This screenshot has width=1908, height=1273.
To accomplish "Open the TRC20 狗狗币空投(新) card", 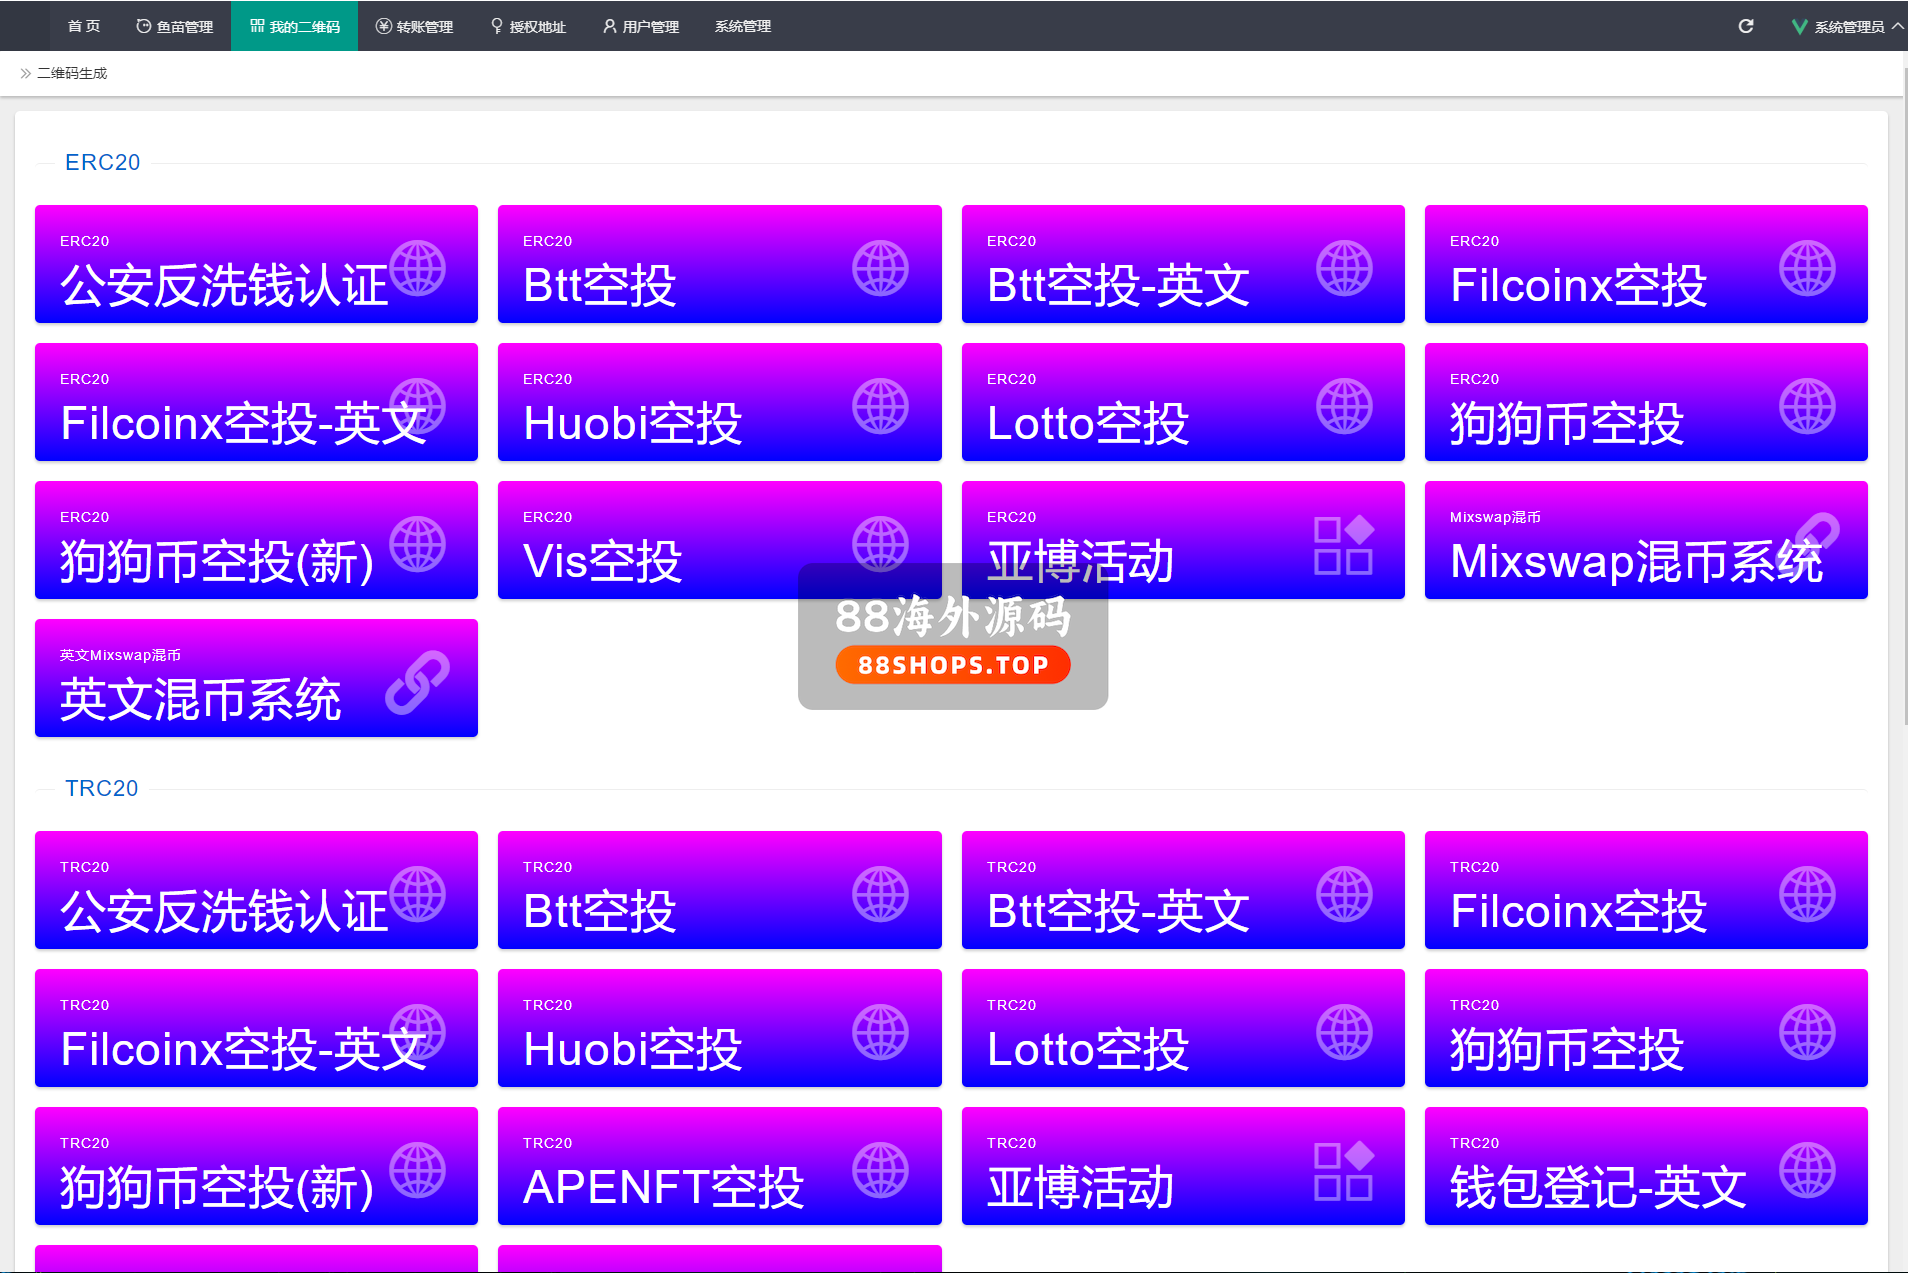I will point(256,1166).
